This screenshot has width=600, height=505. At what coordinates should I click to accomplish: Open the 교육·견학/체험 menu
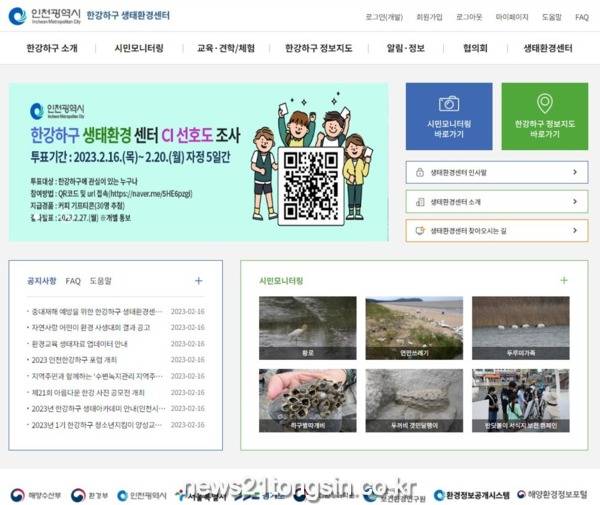(225, 48)
